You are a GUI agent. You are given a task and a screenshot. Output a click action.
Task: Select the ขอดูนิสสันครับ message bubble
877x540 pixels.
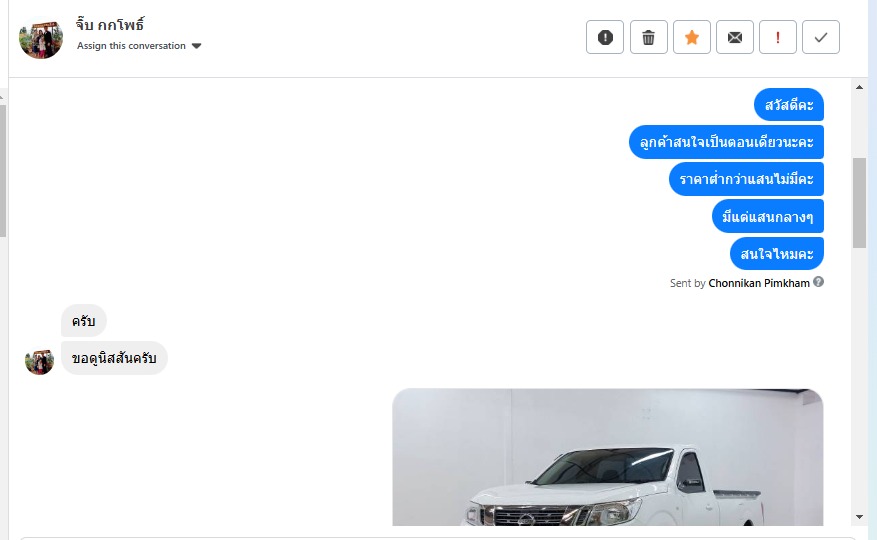[x=114, y=358]
